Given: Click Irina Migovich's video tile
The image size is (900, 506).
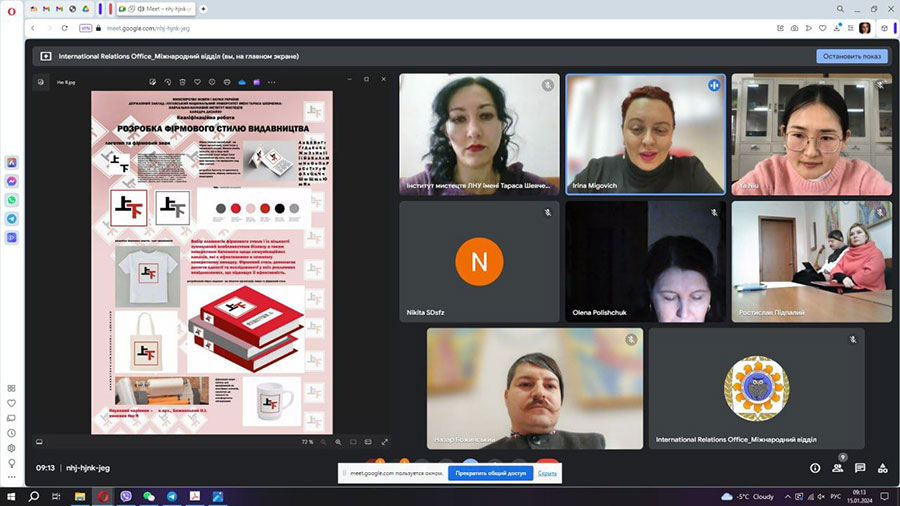Looking at the screenshot, I should (x=645, y=134).
